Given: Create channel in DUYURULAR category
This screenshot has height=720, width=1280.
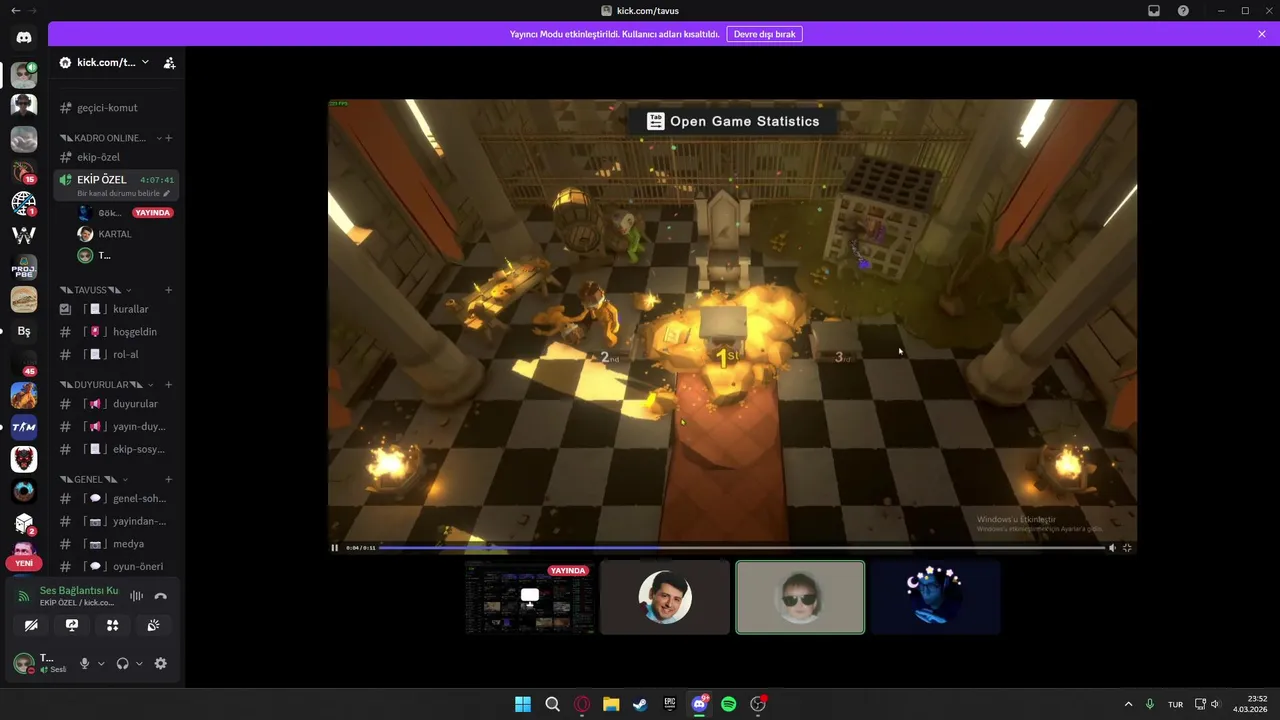Looking at the screenshot, I should click(x=169, y=385).
